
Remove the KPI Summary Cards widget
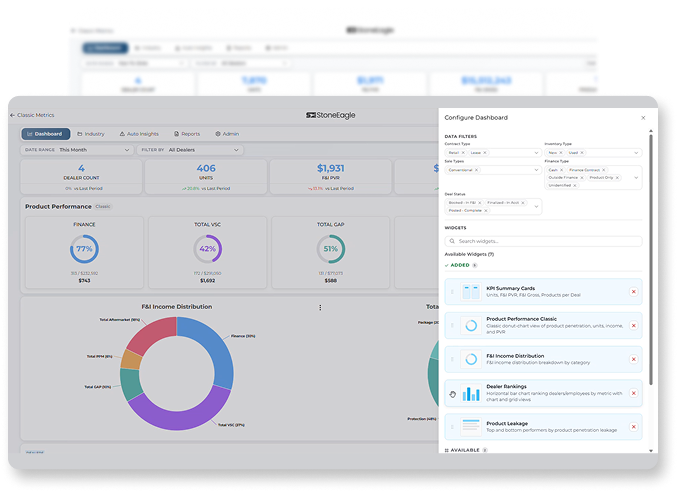pyautogui.click(x=633, y=291)
